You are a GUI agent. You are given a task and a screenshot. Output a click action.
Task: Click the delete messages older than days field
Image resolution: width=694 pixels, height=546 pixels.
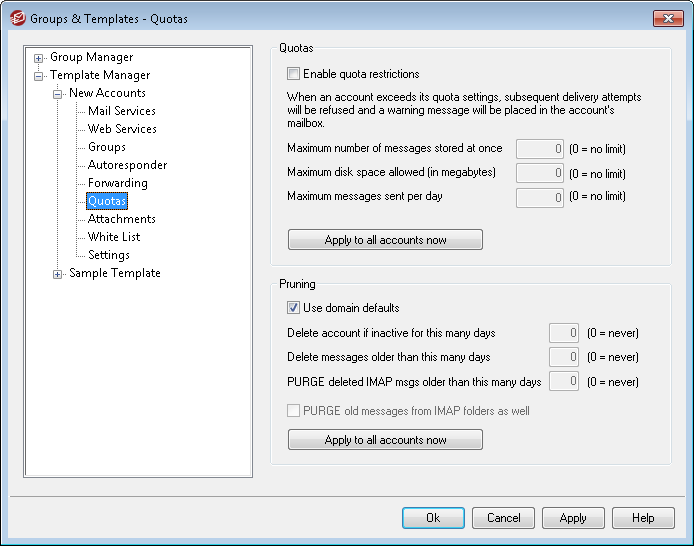point(564,357)
